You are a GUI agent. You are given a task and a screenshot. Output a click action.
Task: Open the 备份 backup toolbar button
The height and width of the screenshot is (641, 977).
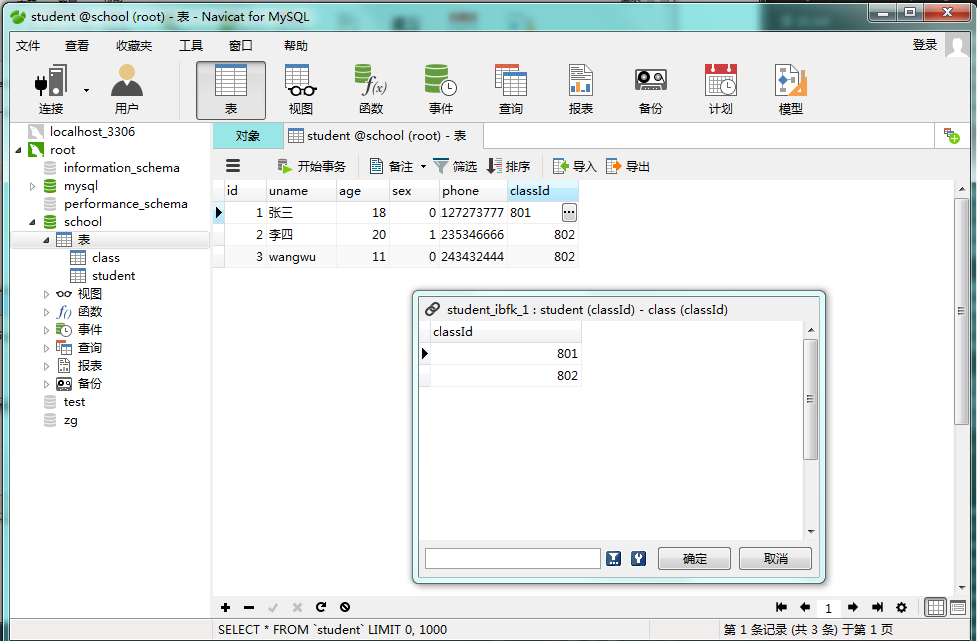pyautogui.click(x=651, y=90)
